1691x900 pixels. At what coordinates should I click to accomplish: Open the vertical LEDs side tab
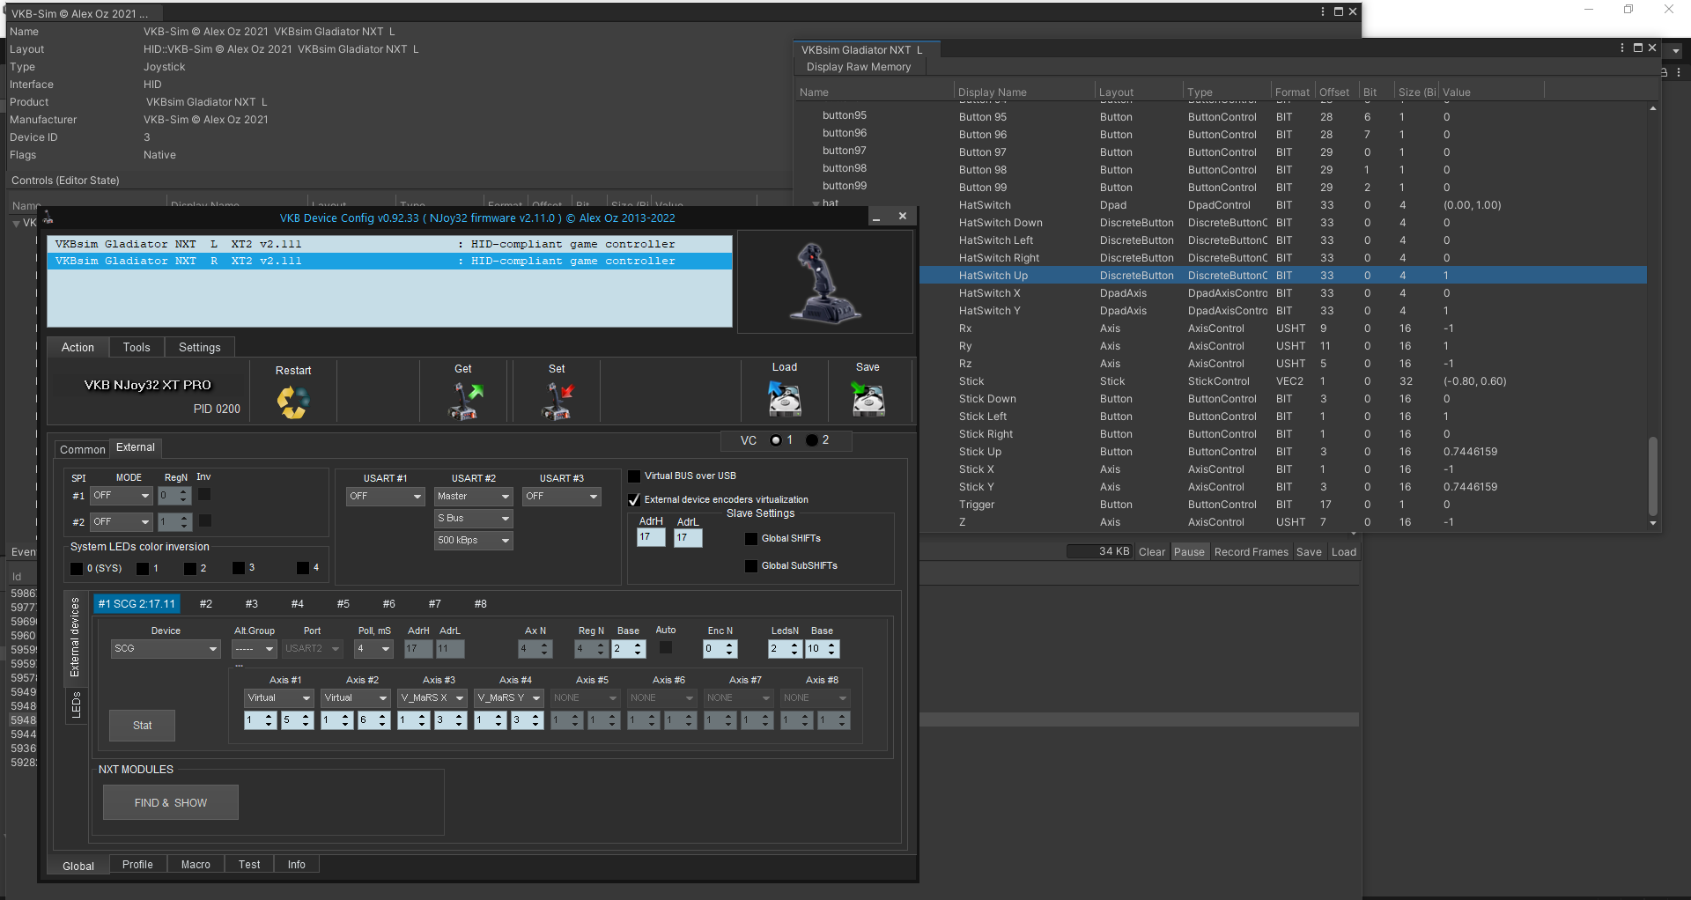pos(76,705)
